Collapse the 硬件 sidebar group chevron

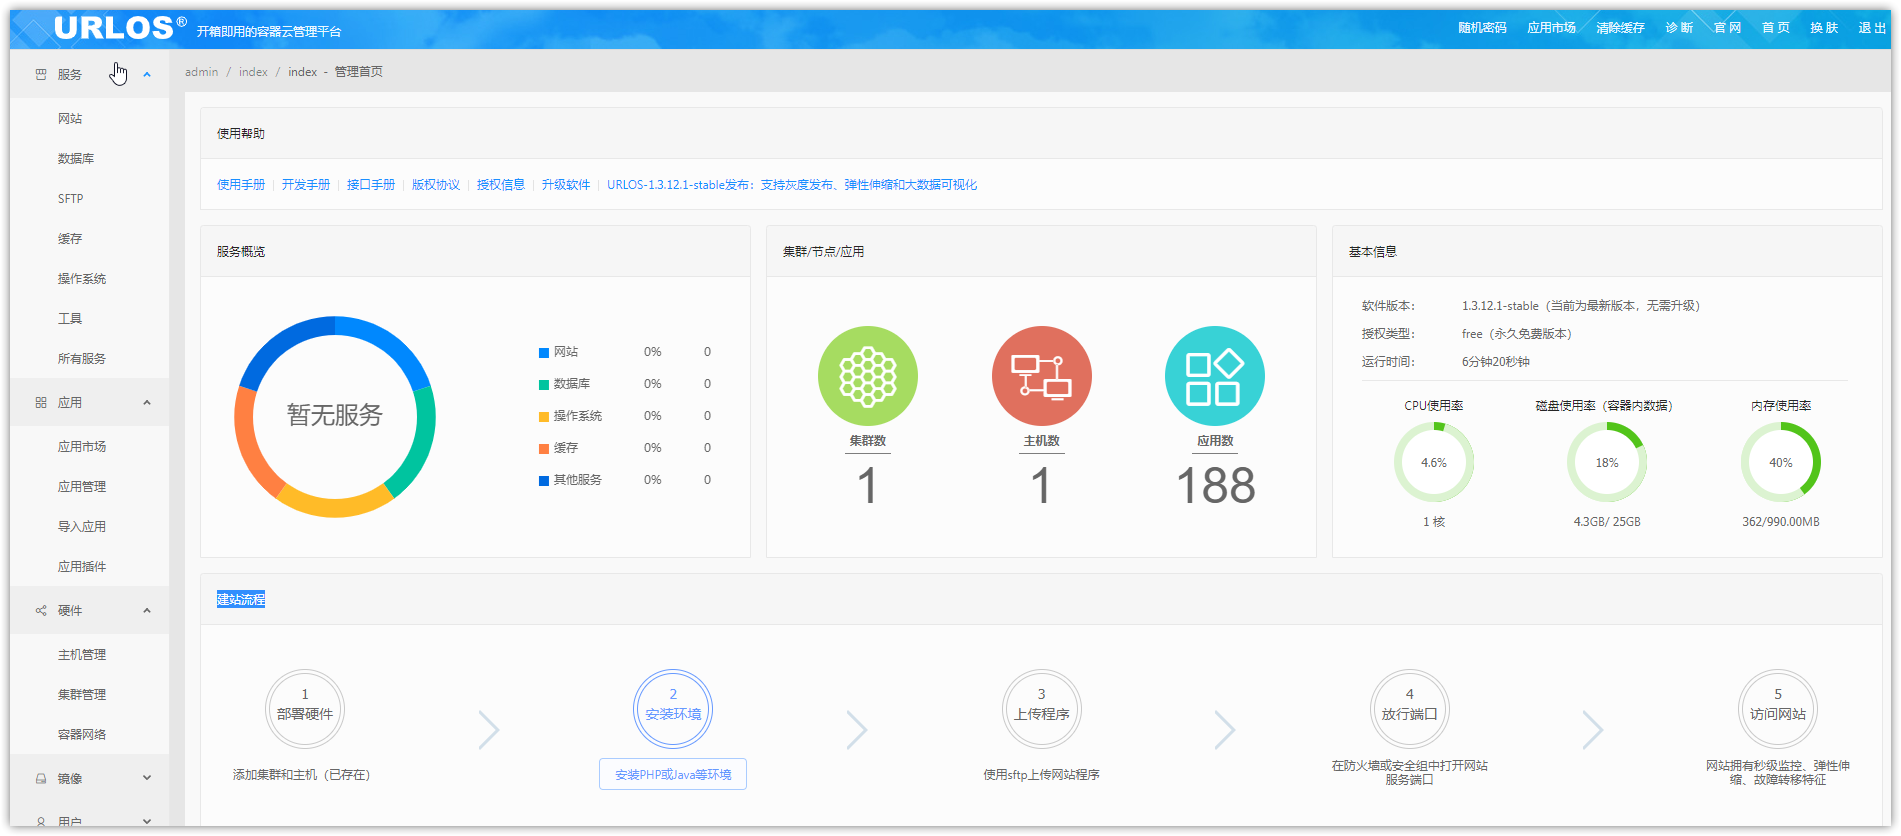click(x=147, y=611)
